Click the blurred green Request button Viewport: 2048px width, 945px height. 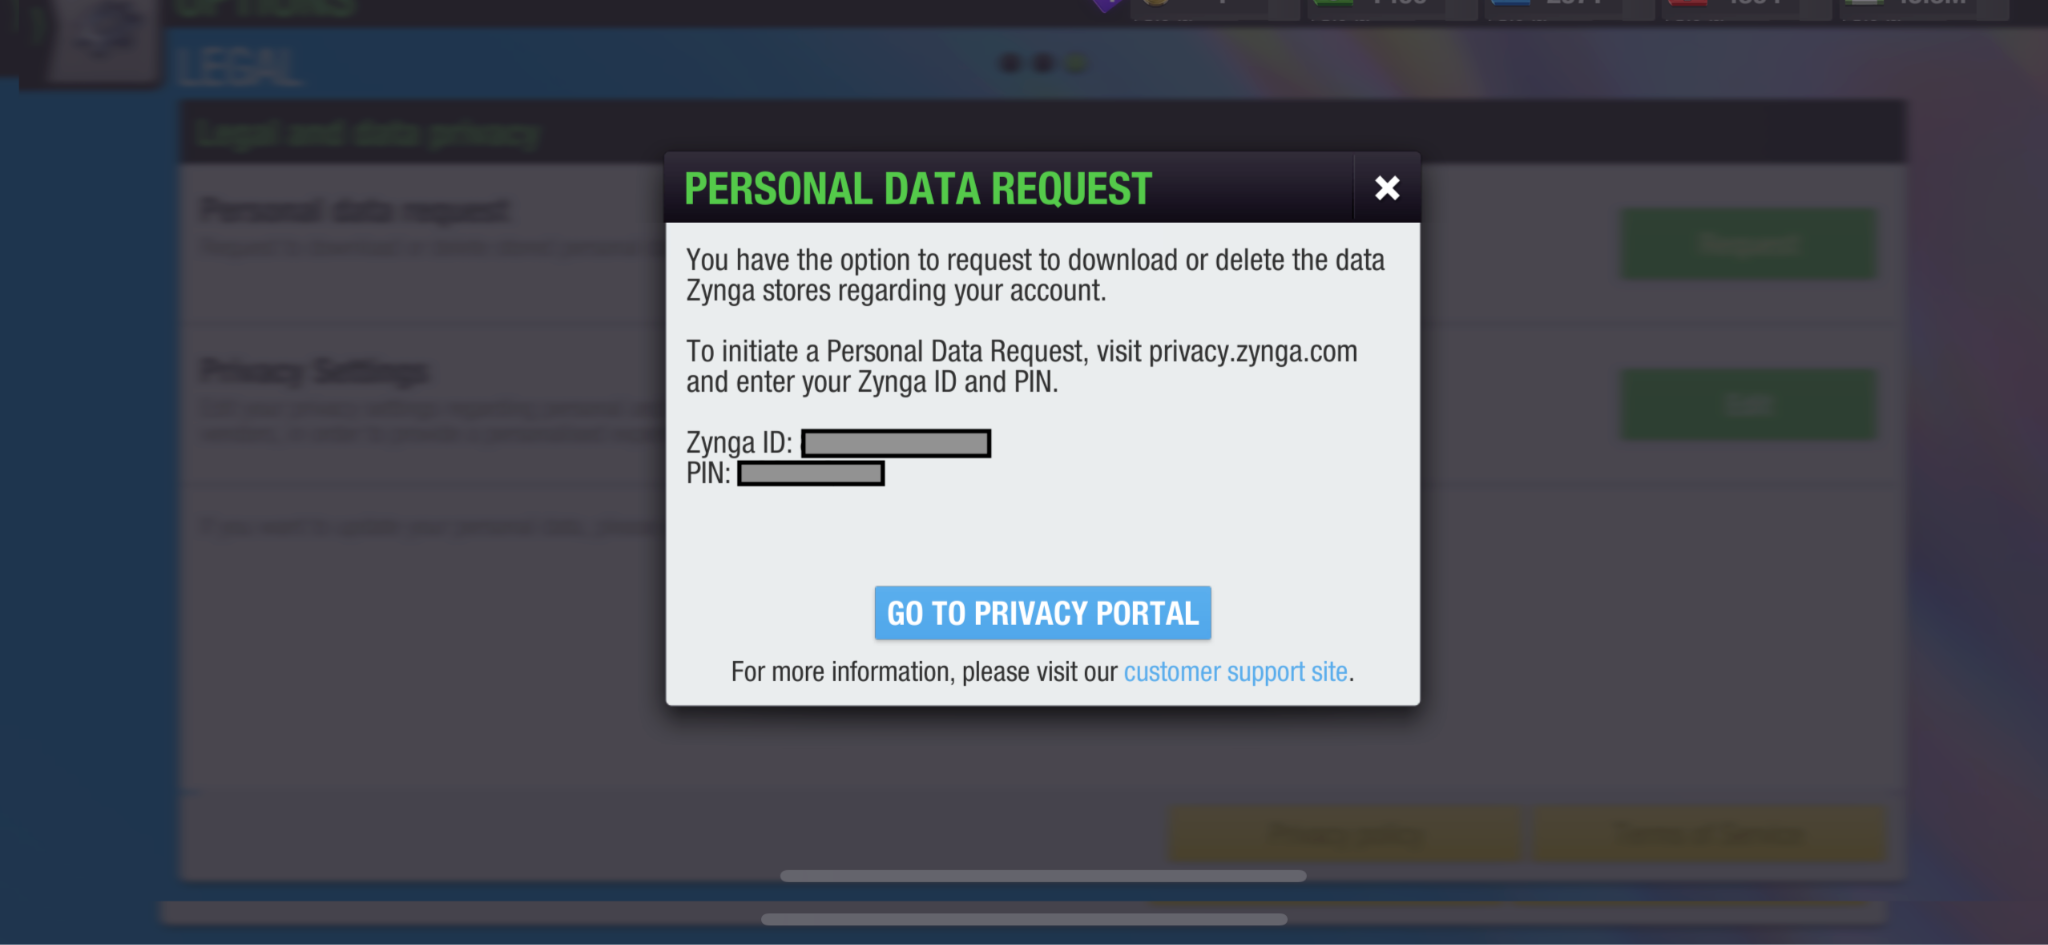tap(1748, 244)
